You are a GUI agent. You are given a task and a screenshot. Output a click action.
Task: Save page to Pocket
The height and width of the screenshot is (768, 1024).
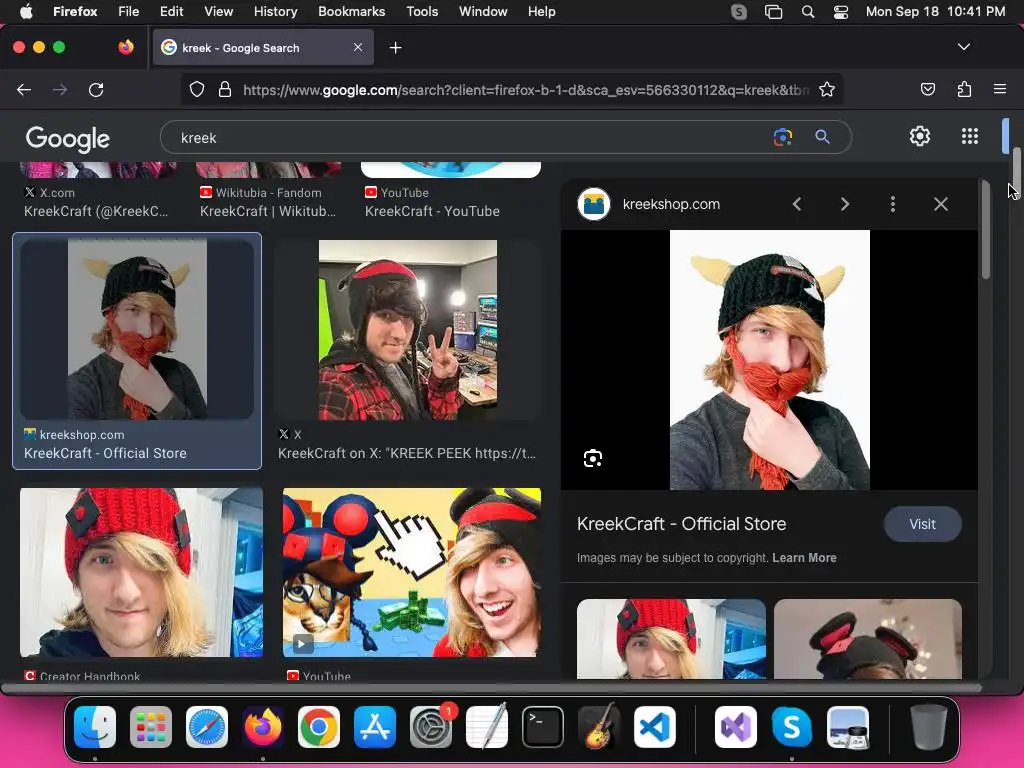(x=927, y=89)
